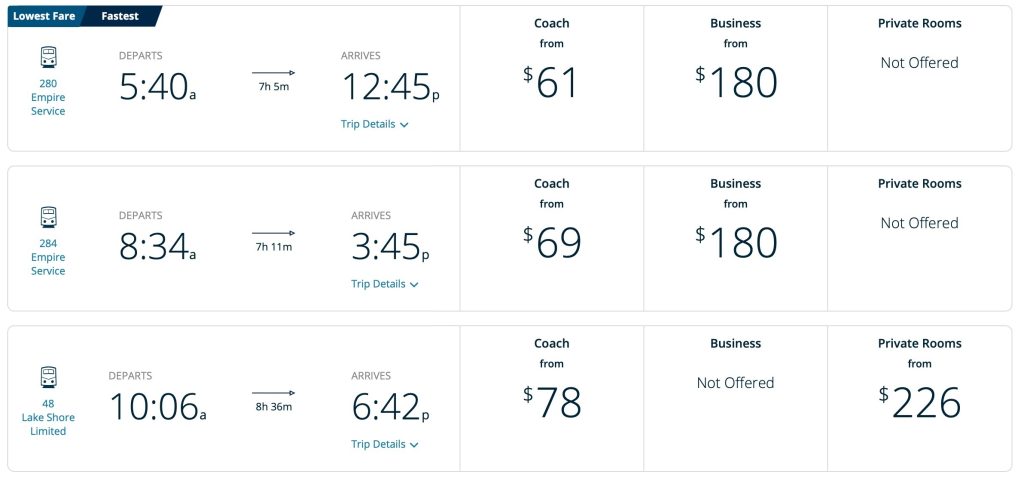Click the 7h 11m duration arrow
Screen dimensions: 1024x483
273,233
